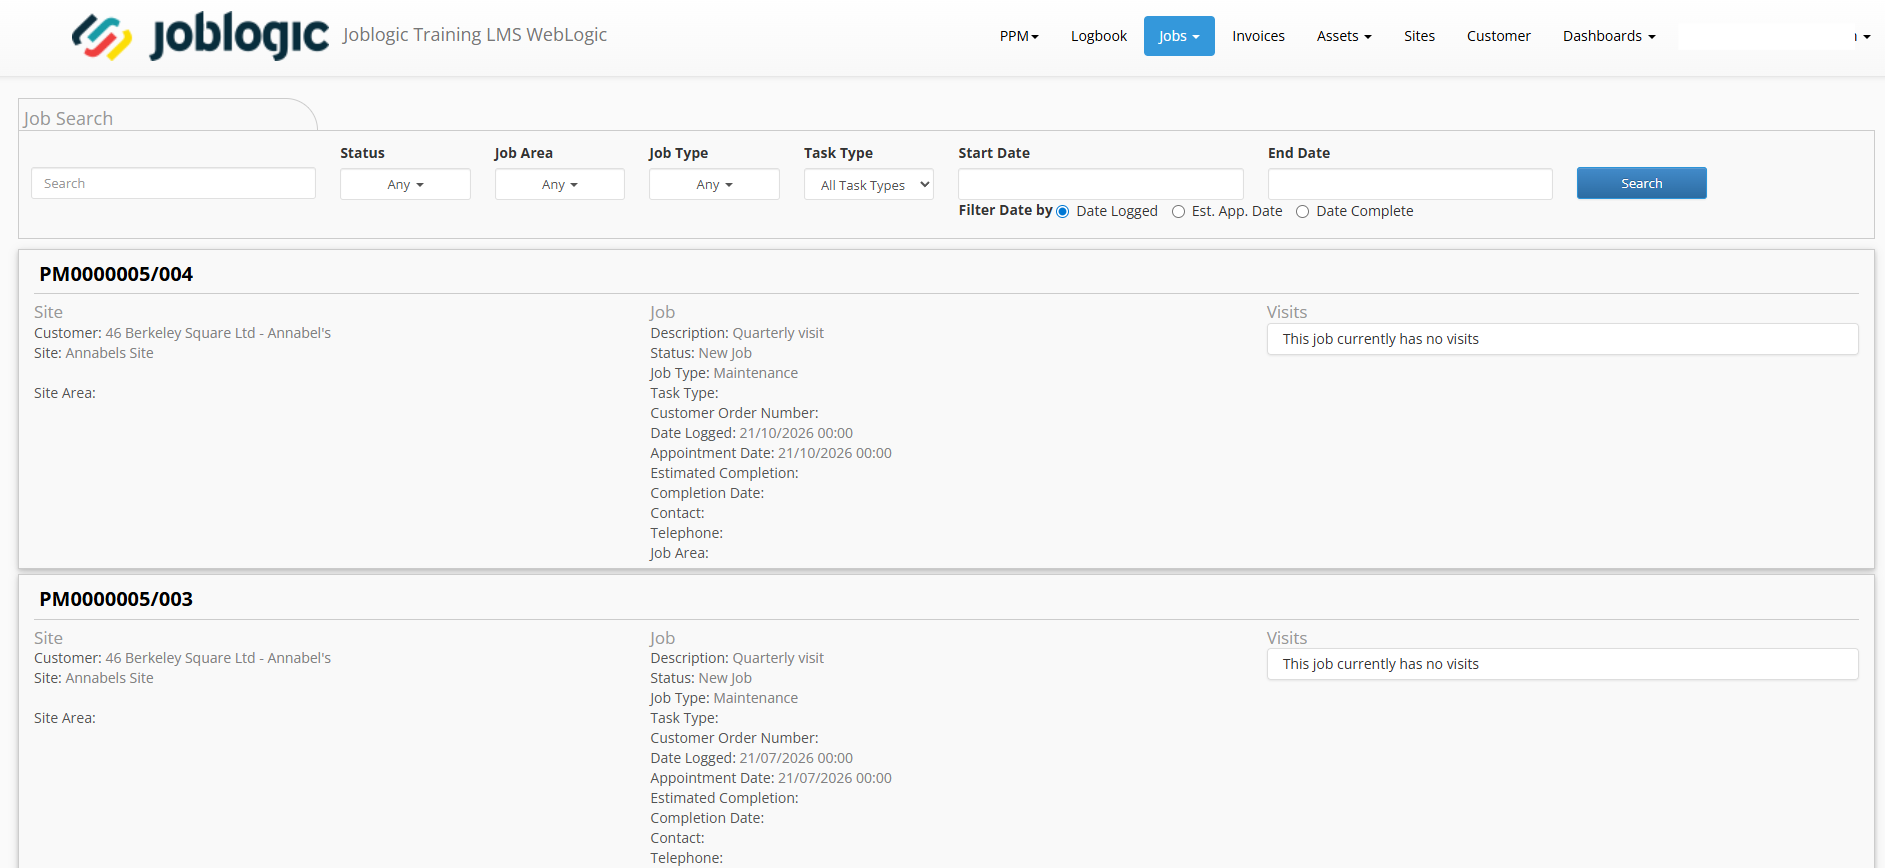The image size is (1885, 868).
Task: Click the no-visits notice for PM0000005/003
Action: [x=1563, y=664]
